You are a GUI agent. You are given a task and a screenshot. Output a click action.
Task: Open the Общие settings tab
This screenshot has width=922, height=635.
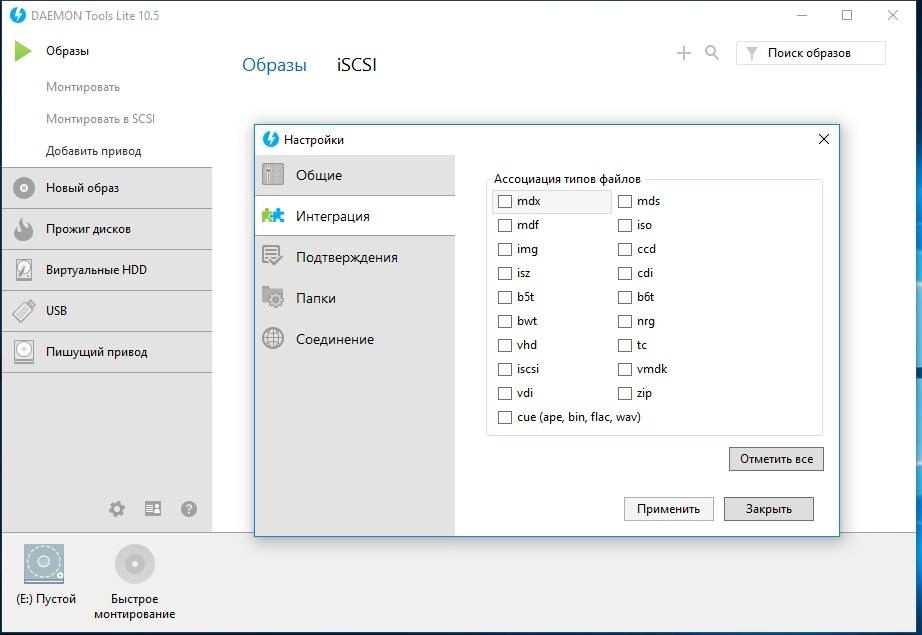[355, 175]
